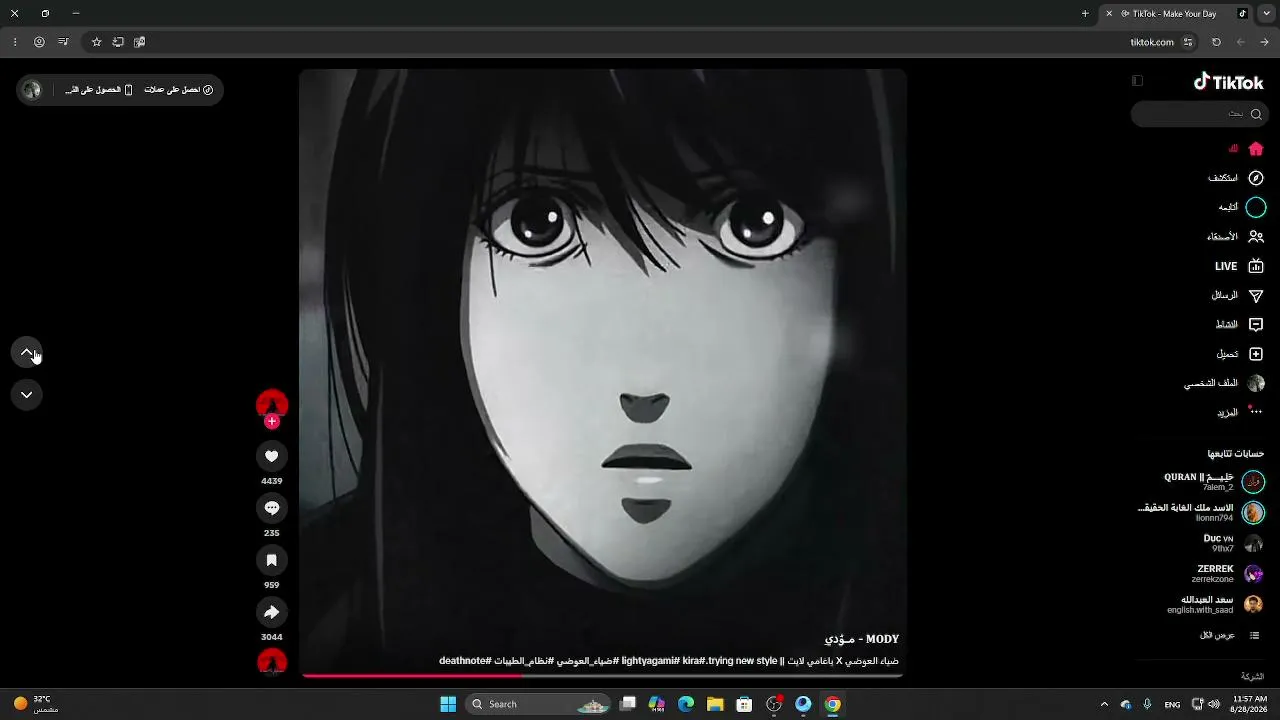Open File Explorer from the taskbar
The image size is (1280, 720).
(x=715, y=704)
